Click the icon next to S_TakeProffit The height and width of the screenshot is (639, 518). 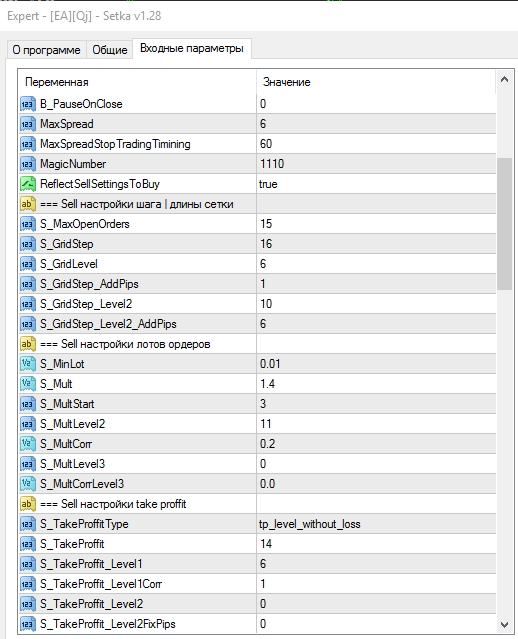(x=28, y=544)
